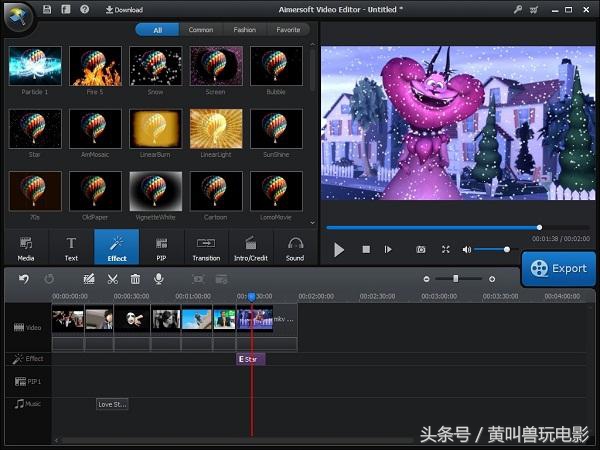
Task: Choose the Particle 1 effect thumbnail
Action: [35, 66]
